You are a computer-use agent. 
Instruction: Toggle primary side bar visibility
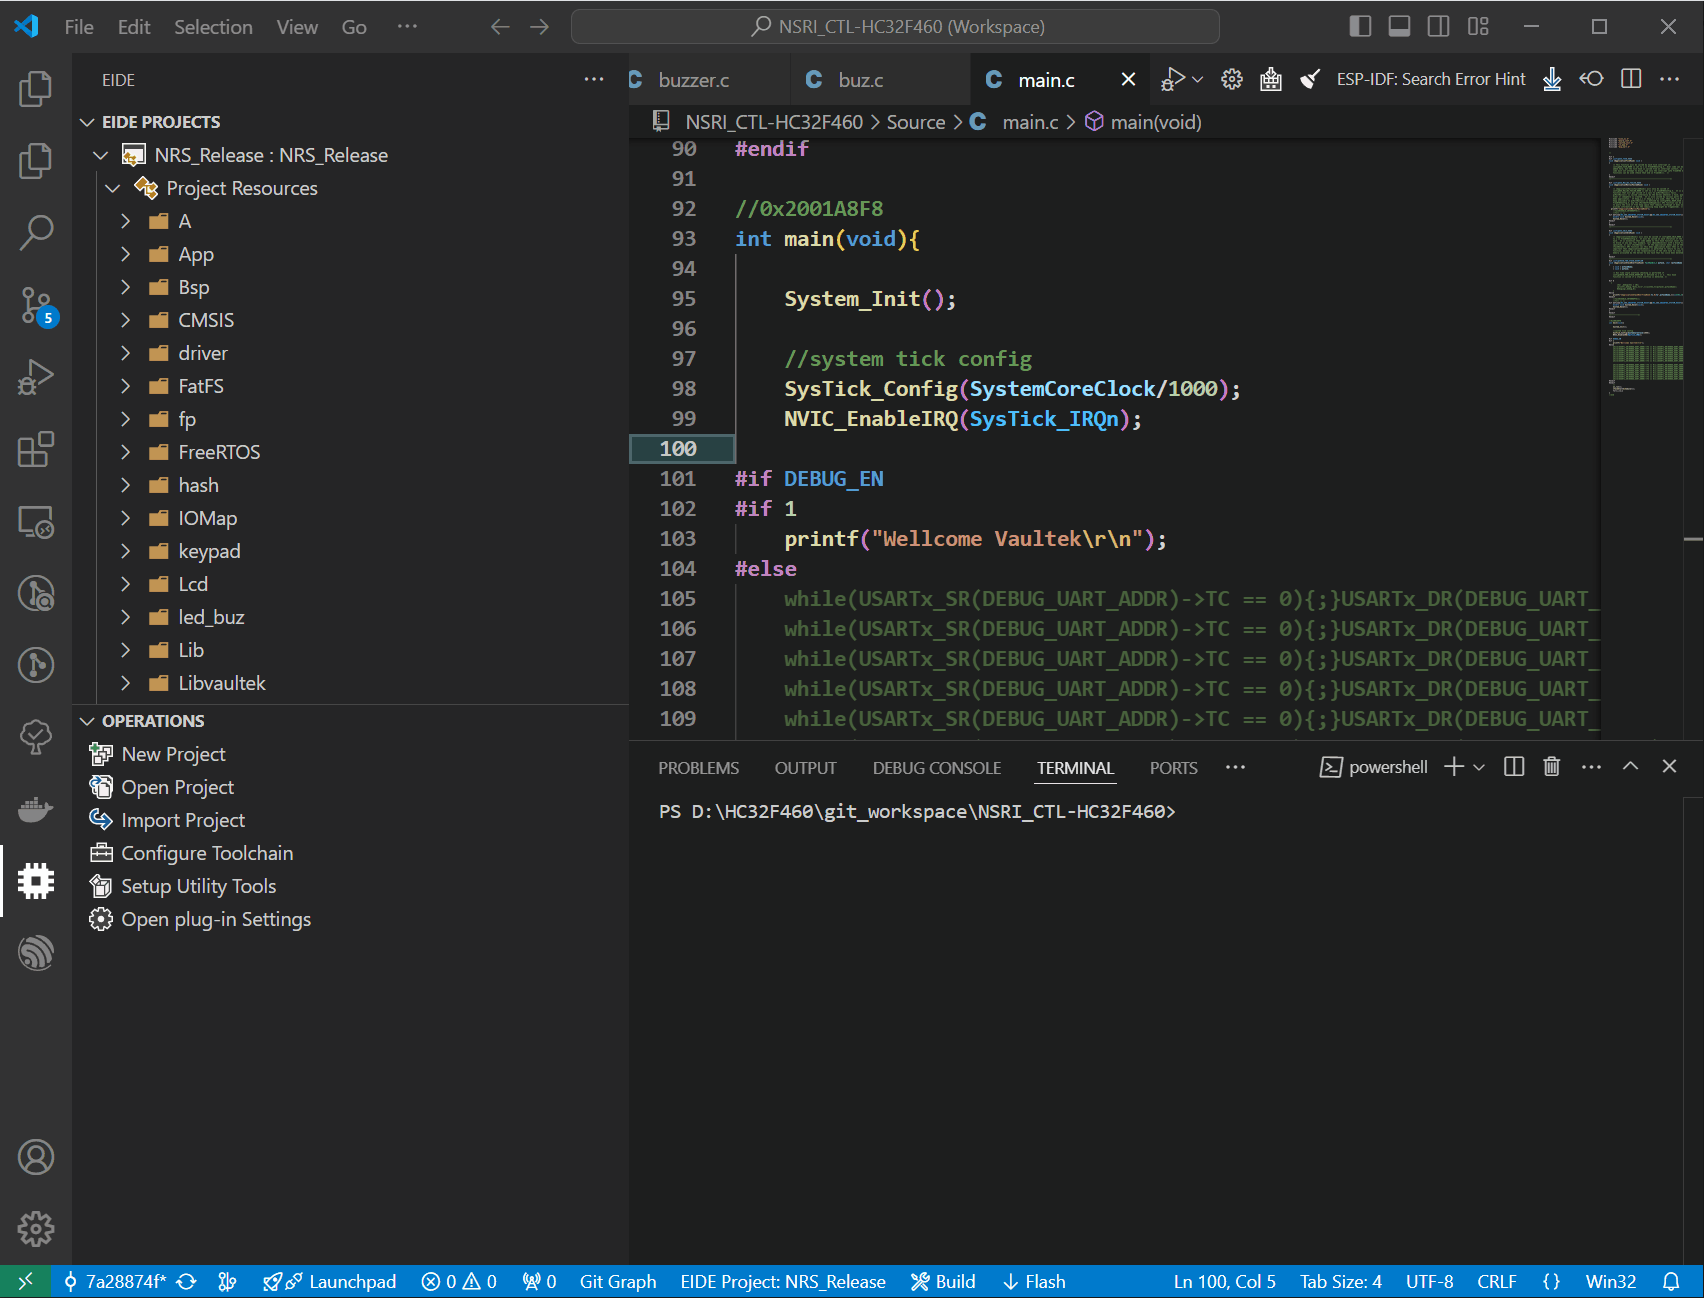pyautogui.click(x=1360, y=27)
